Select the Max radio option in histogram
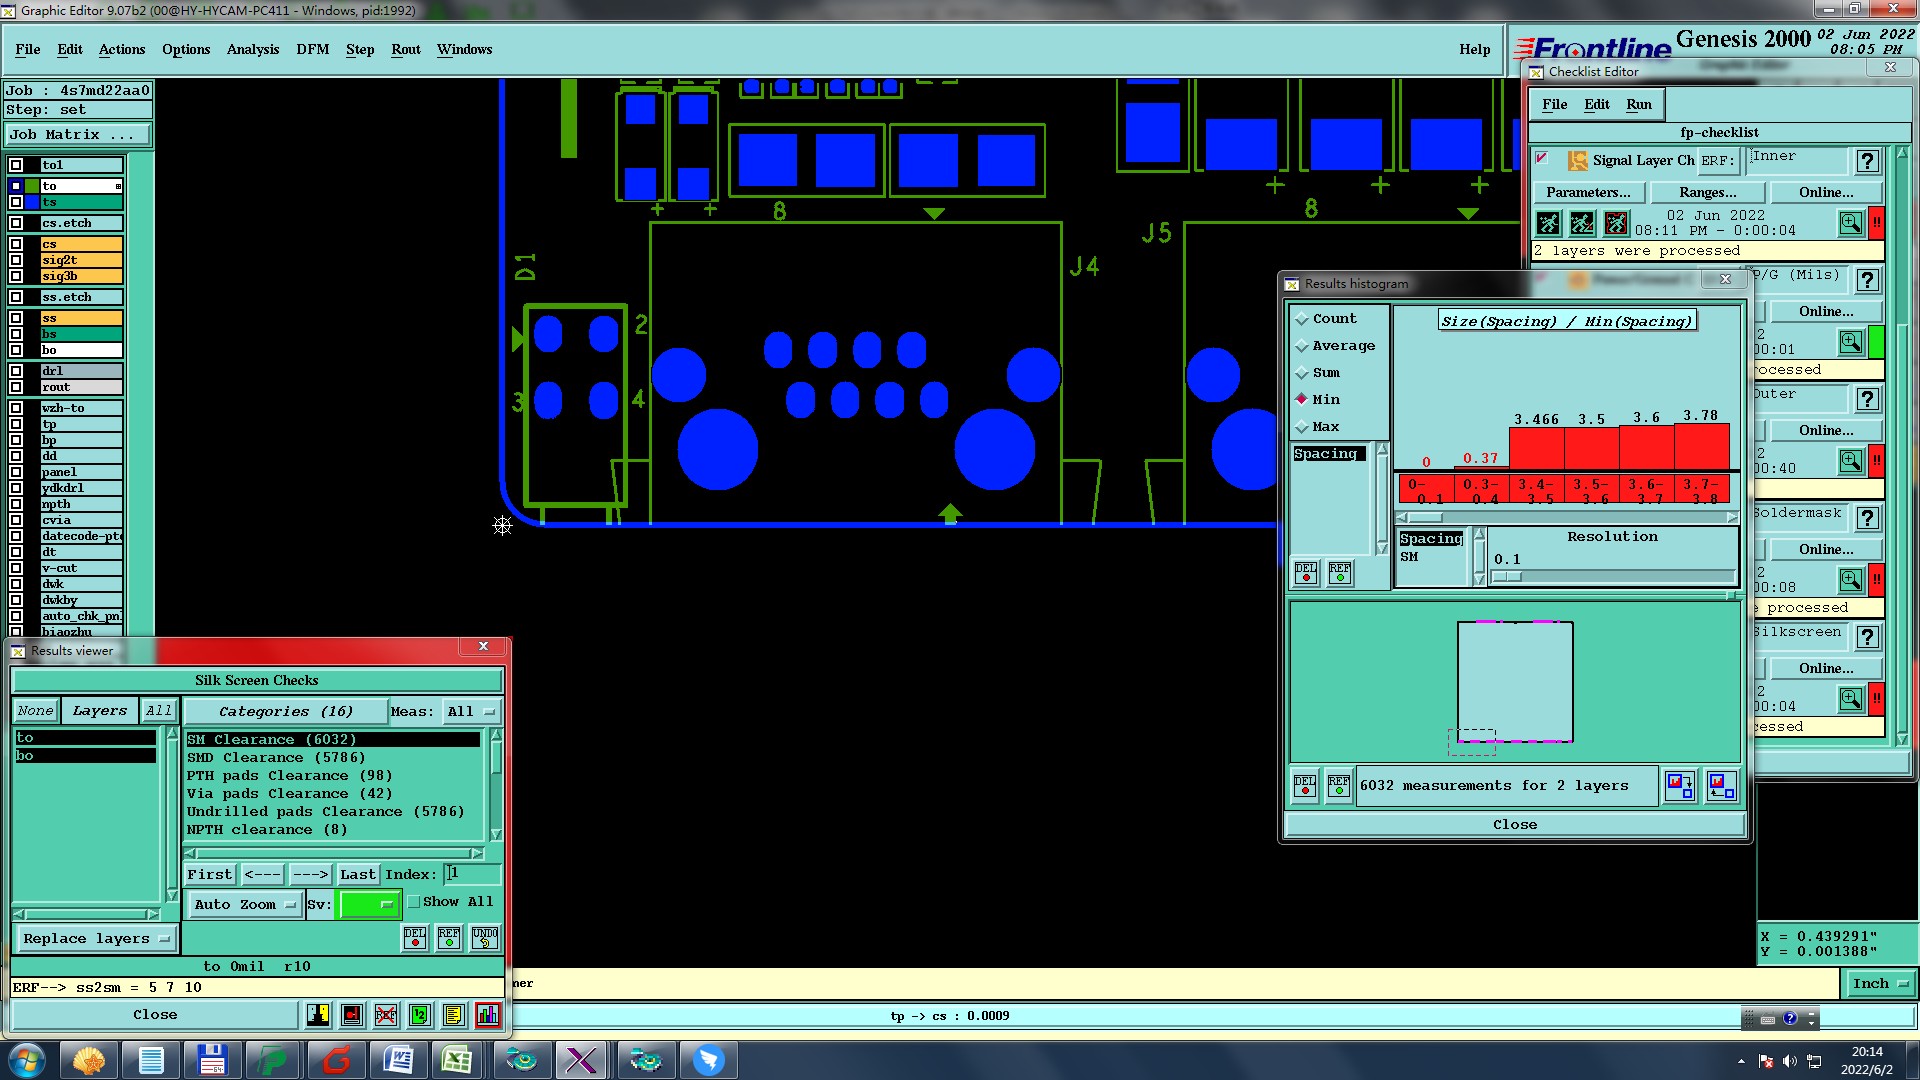 click(x=1302, y=427)
